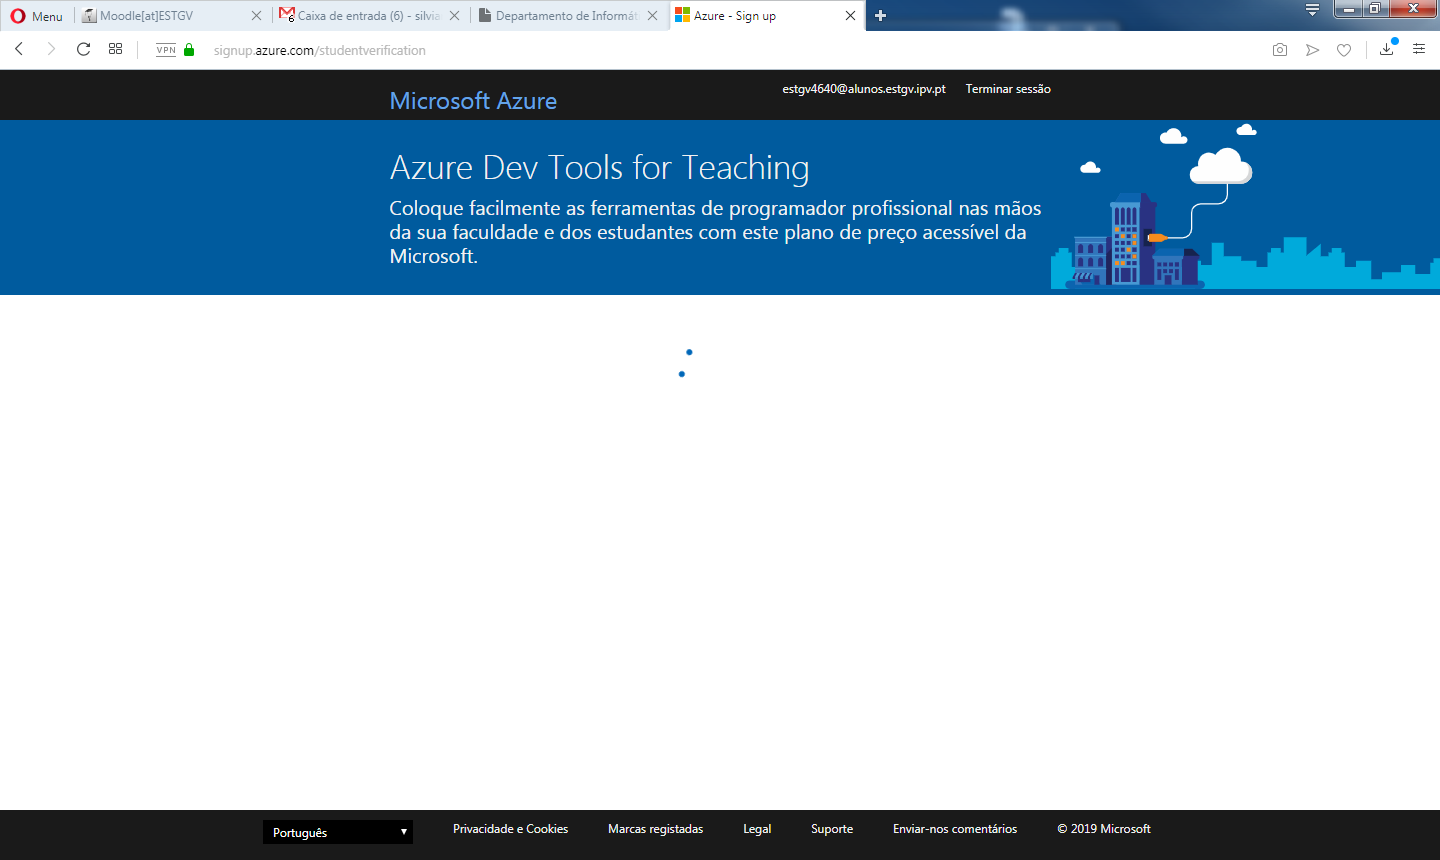The image size is (1440, 860).
Task: Open the Legal footer link
Action: tap(757, 829)
